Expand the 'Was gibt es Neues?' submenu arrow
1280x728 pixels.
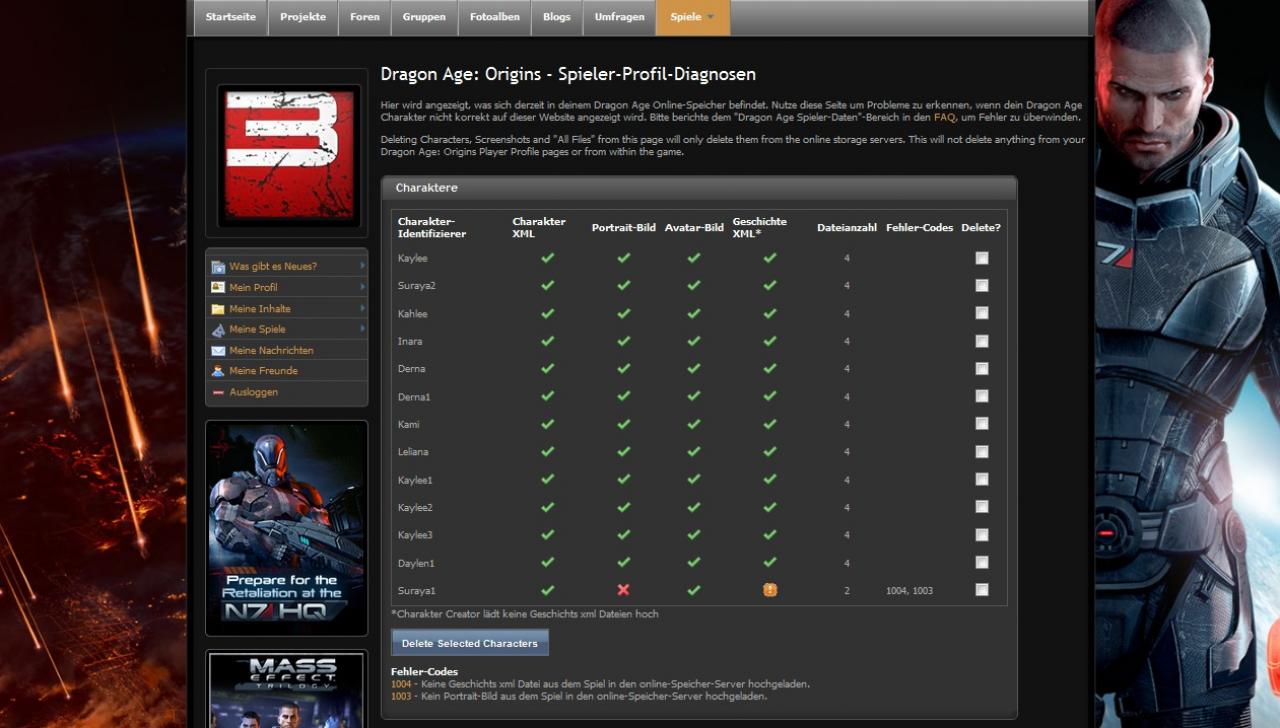coord(362,266)
